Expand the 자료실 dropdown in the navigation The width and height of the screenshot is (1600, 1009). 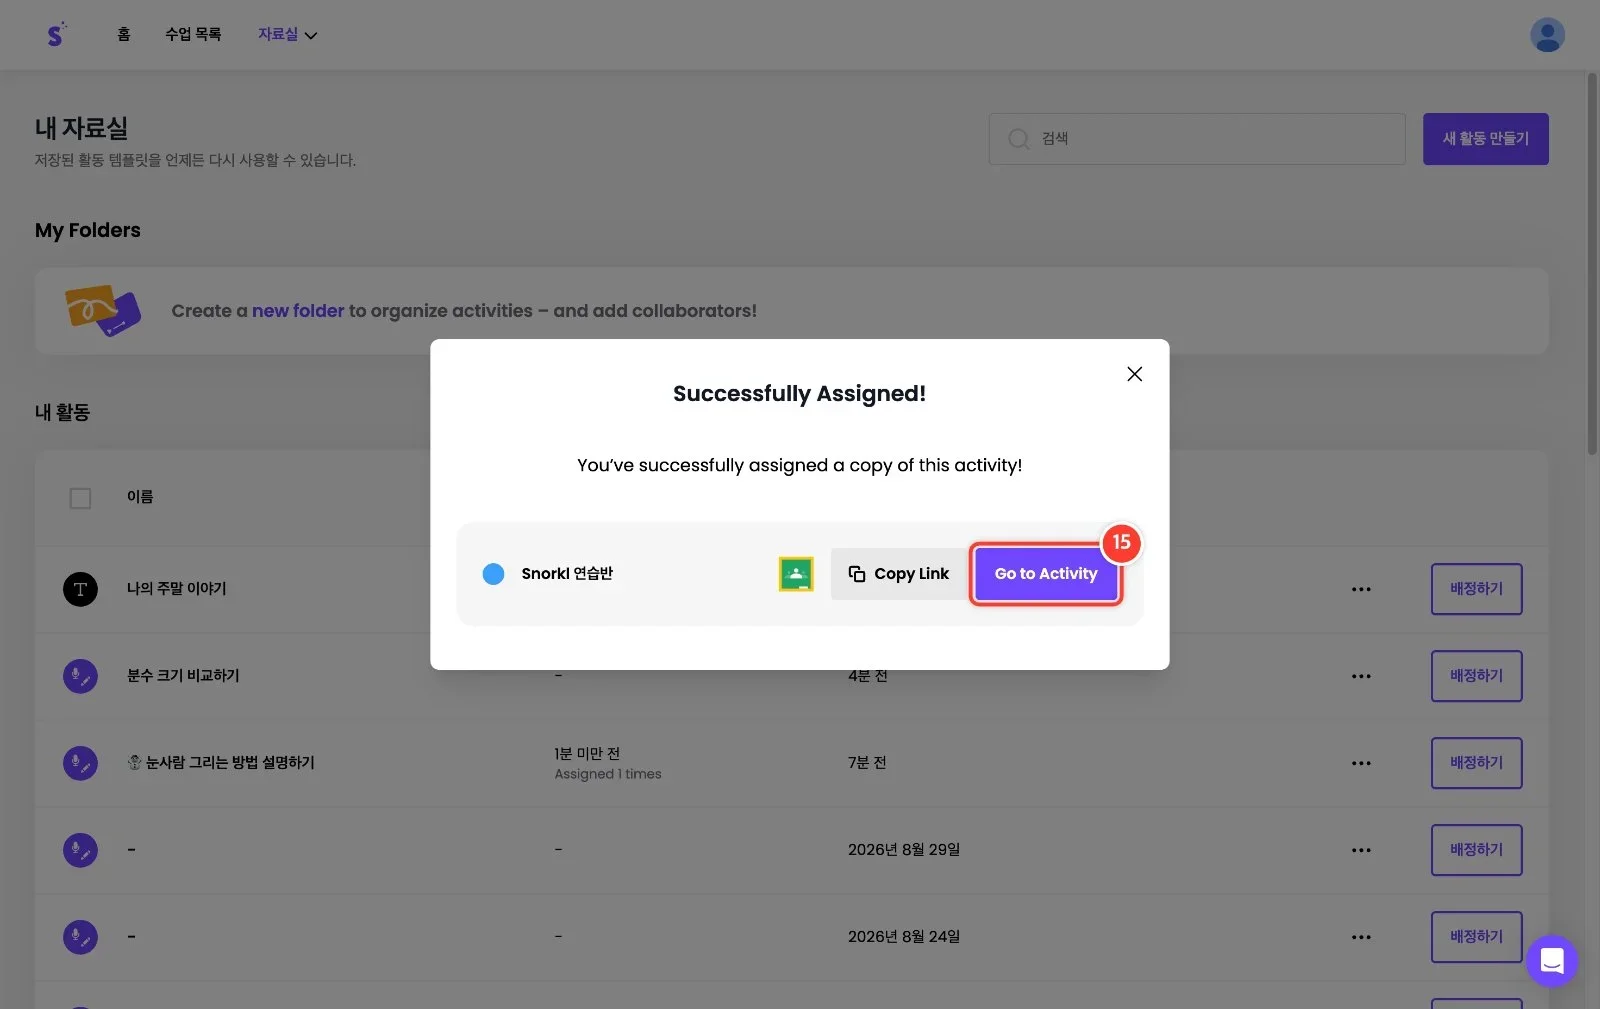click(x=287, y=34)
